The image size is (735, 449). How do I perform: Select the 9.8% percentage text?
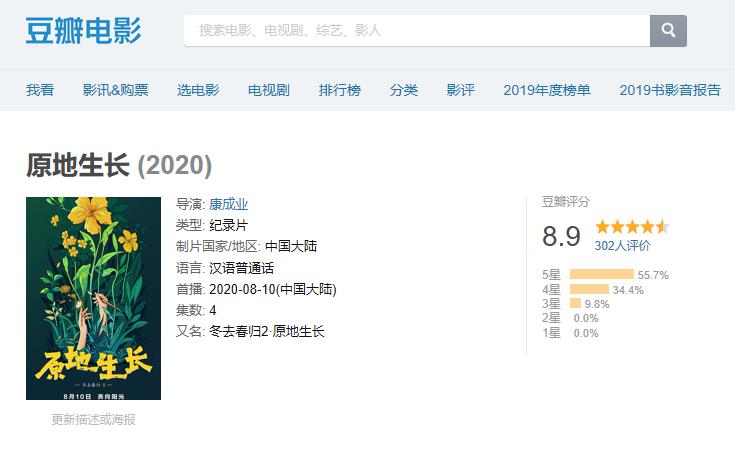coord(597,304)
